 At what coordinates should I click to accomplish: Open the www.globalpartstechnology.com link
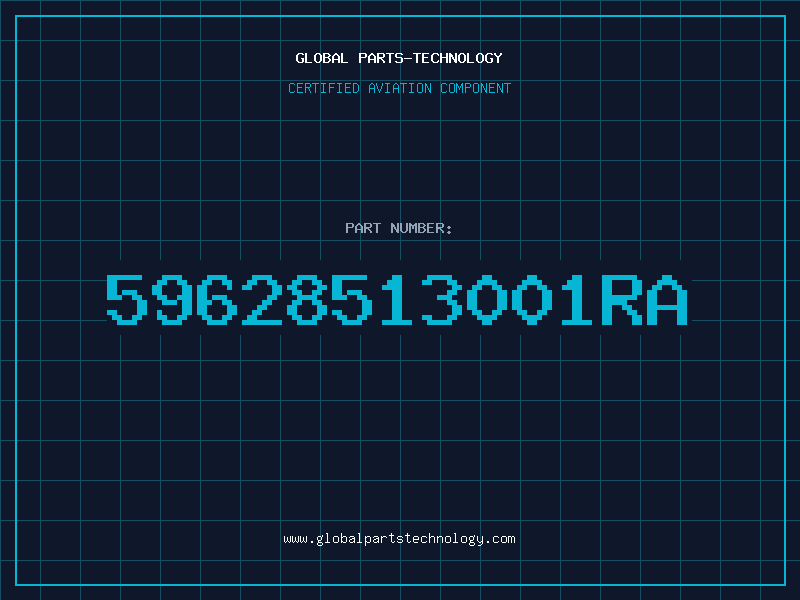[399, 539]
